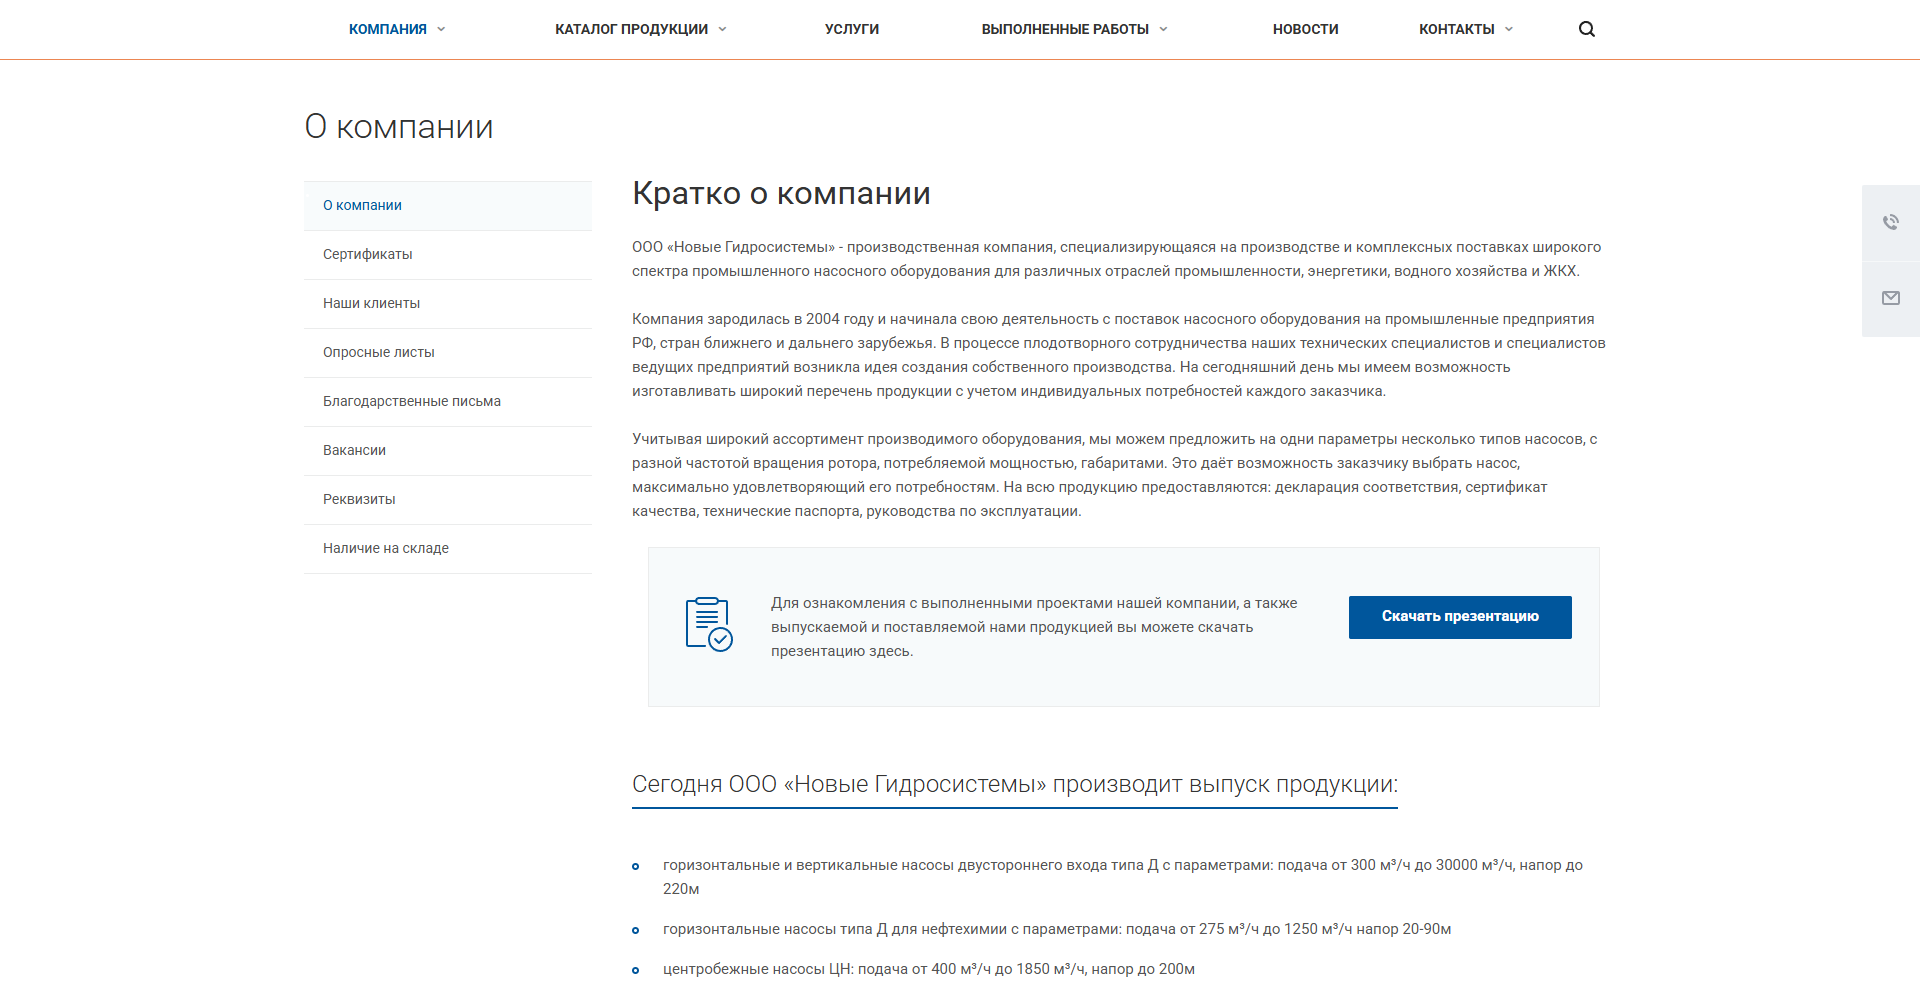Viewport: 1920px width, 991px height.
Task: Open the Услуги menu item
Action: (851, 29)
